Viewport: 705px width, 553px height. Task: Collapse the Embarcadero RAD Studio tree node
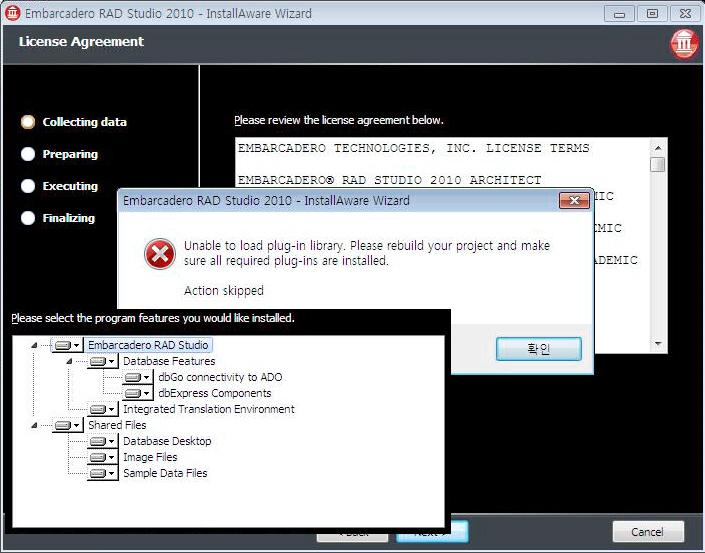click(x=35, y=345)
